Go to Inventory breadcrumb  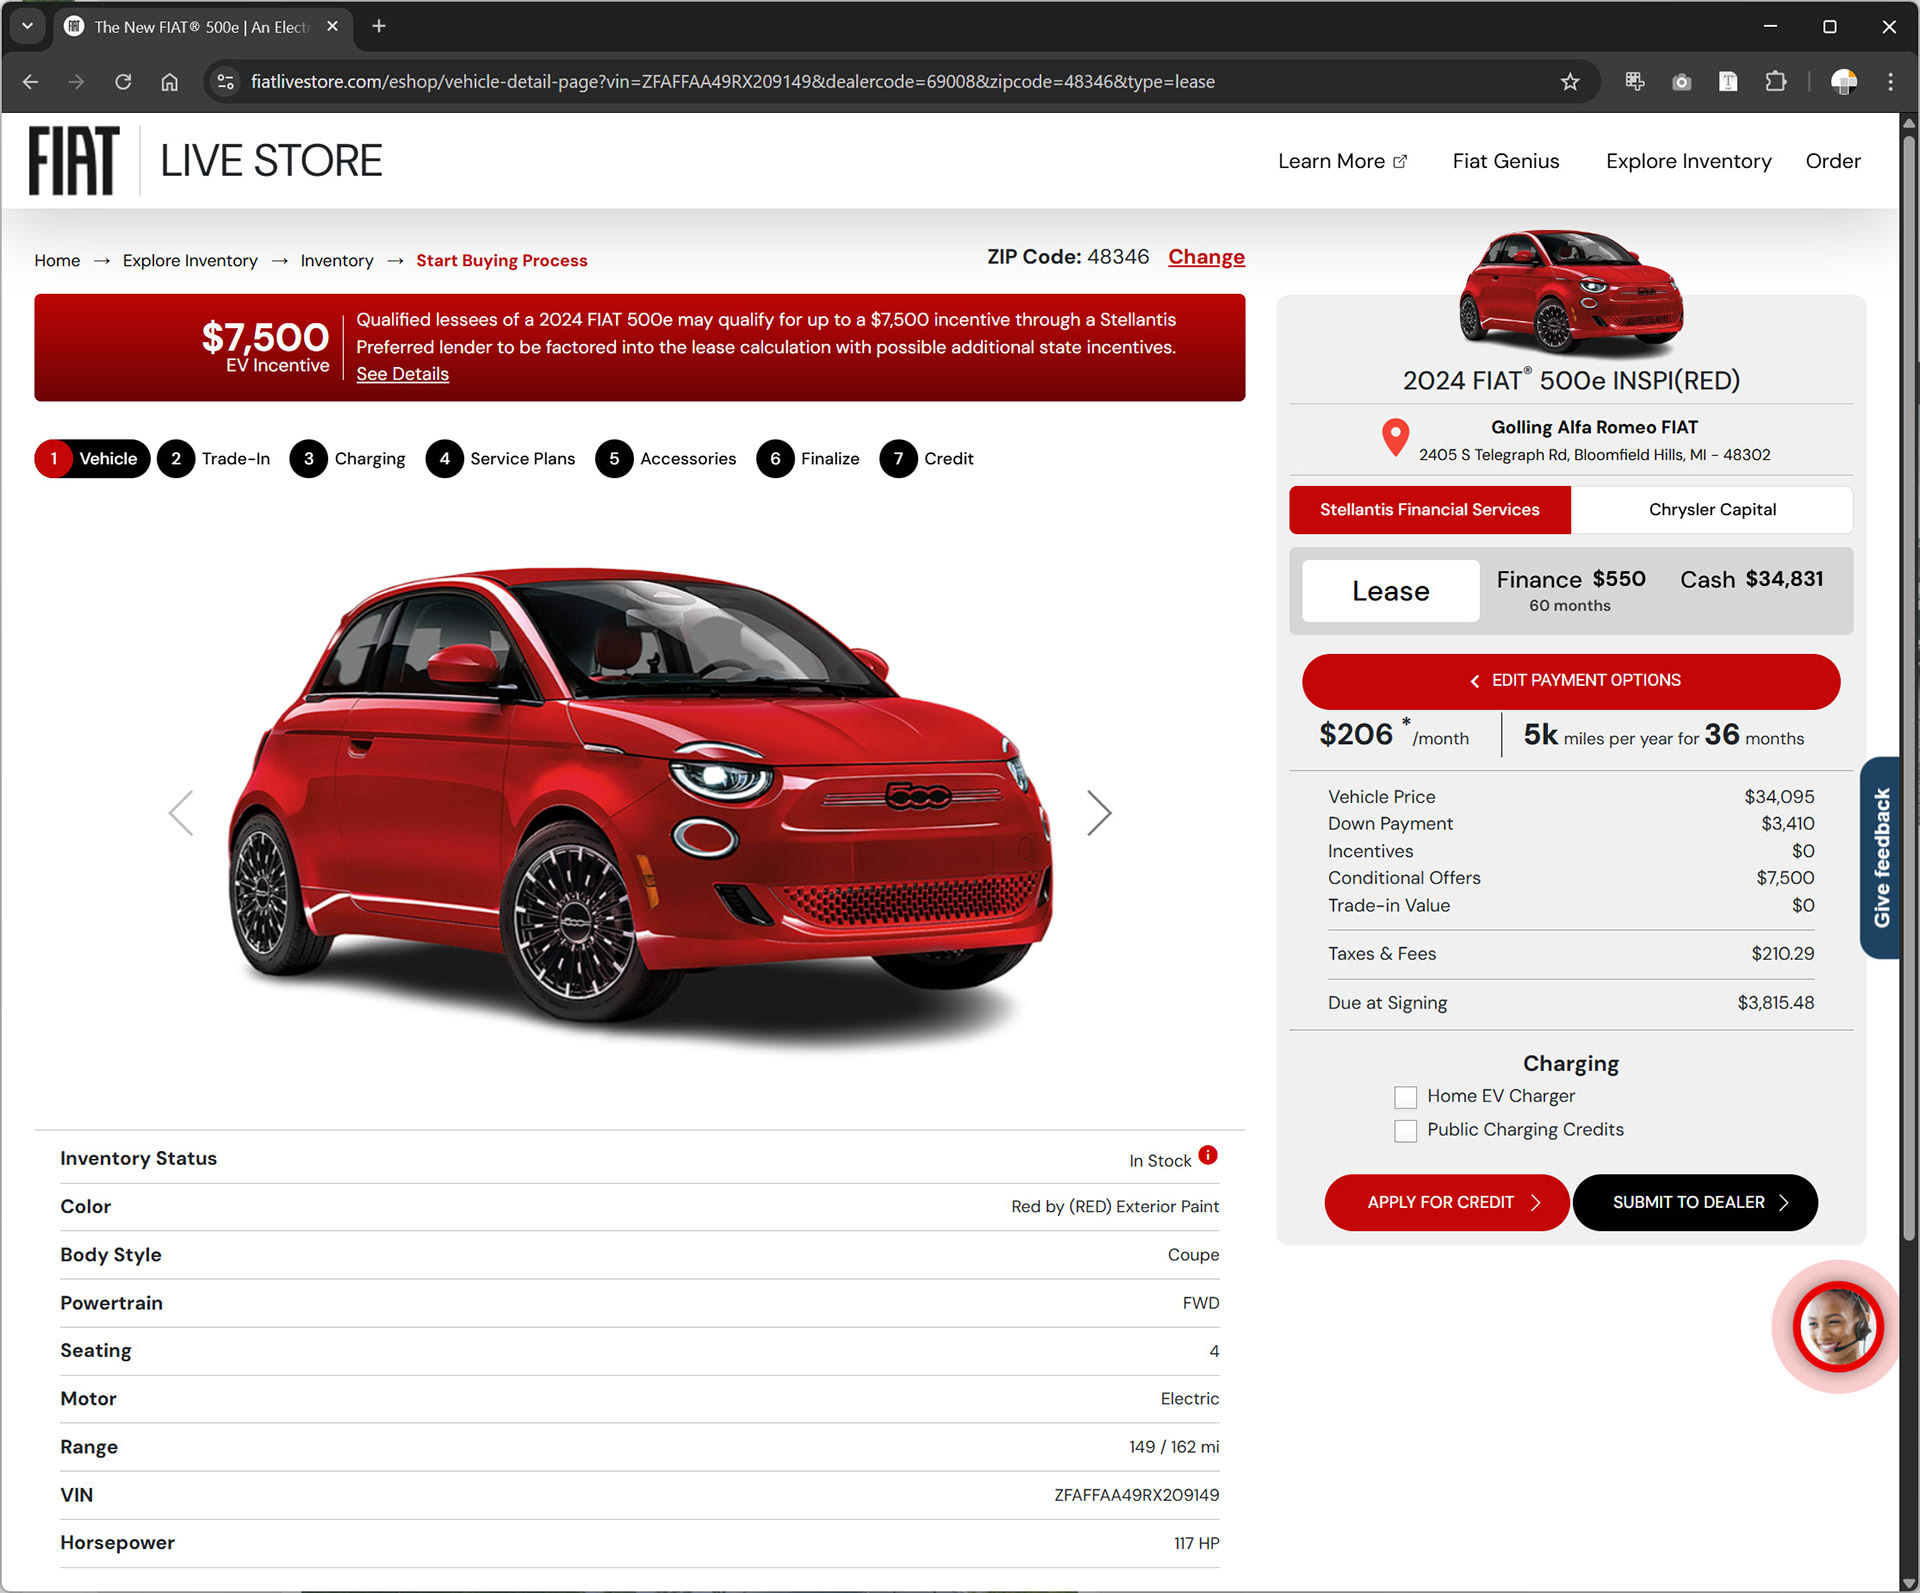(x=337, y=260)
